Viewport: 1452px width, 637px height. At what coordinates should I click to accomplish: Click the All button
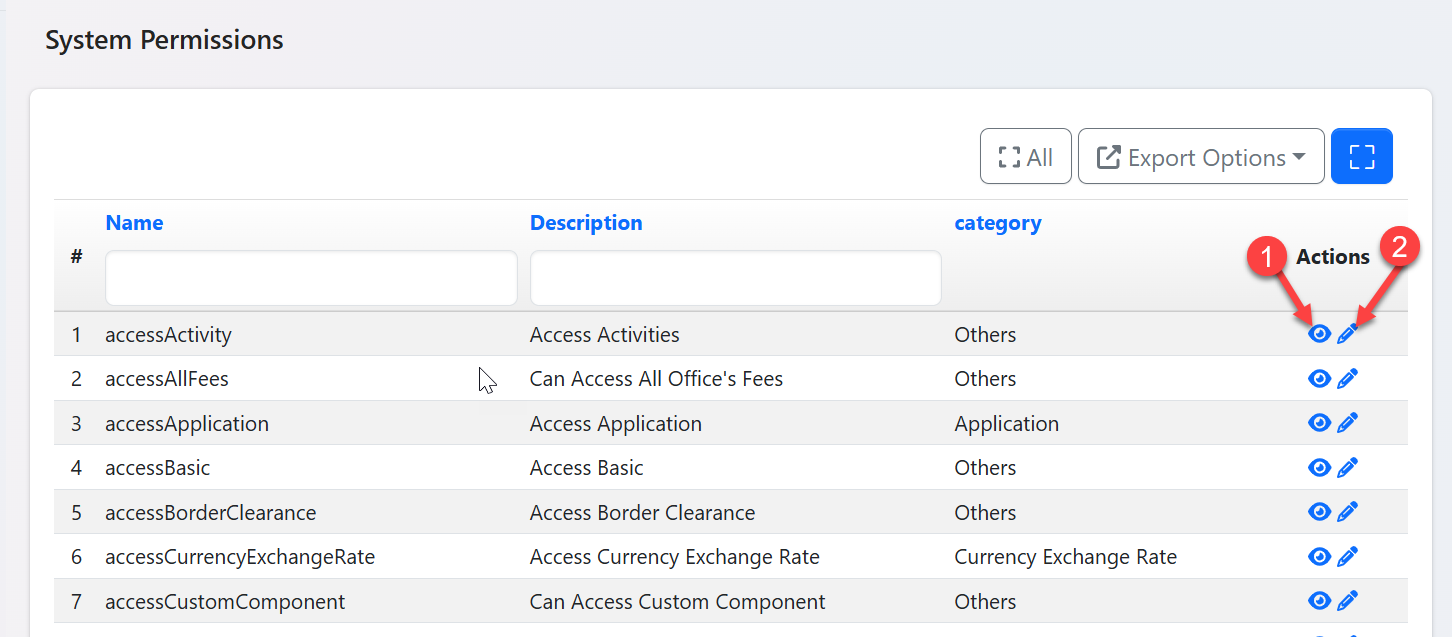[x=1025, y=157]
